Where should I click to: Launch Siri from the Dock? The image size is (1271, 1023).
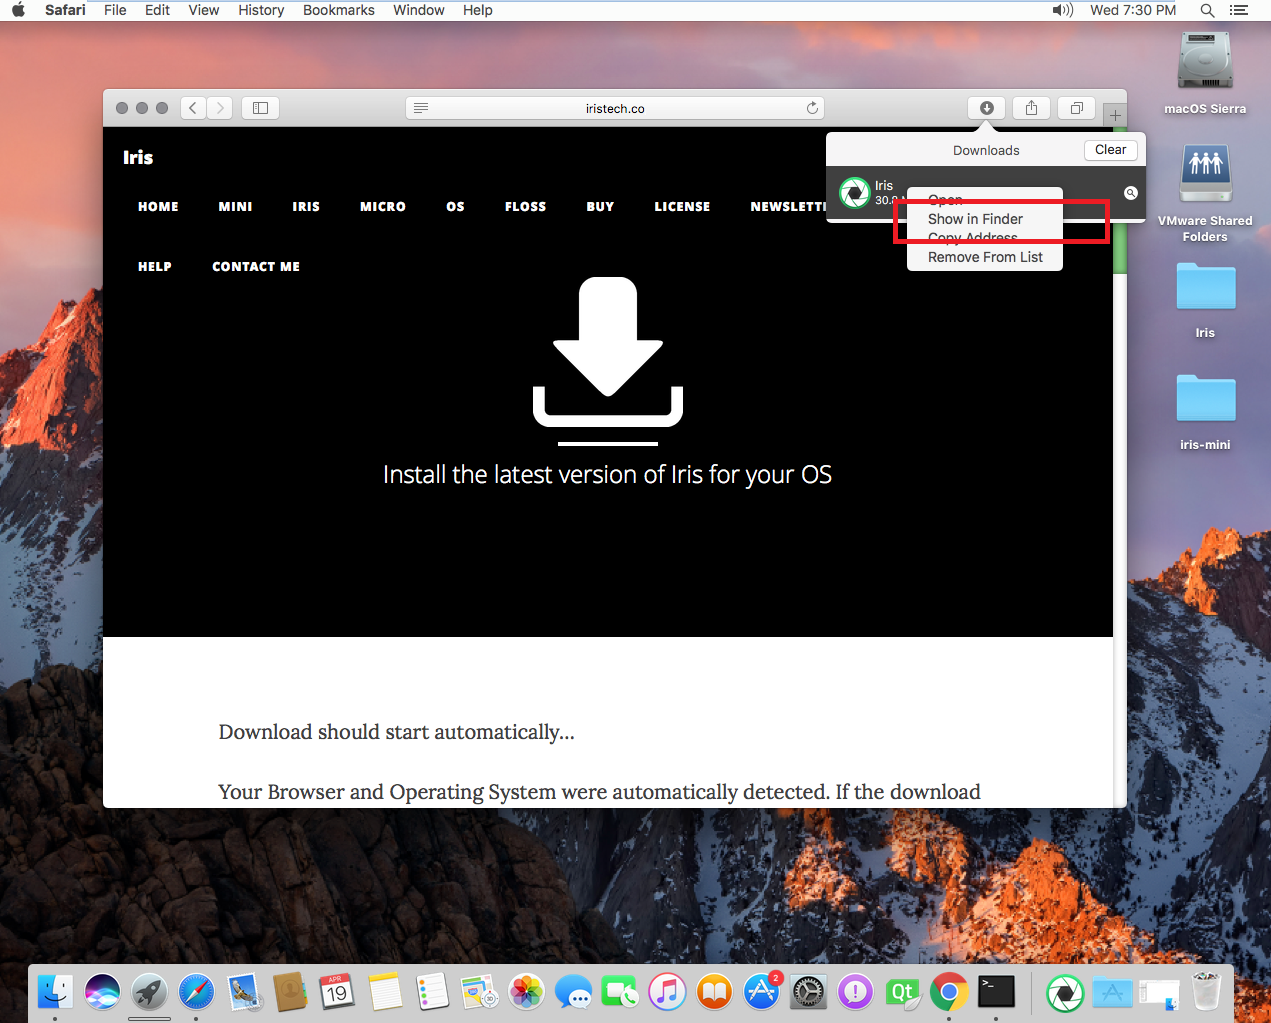(102, 992)
